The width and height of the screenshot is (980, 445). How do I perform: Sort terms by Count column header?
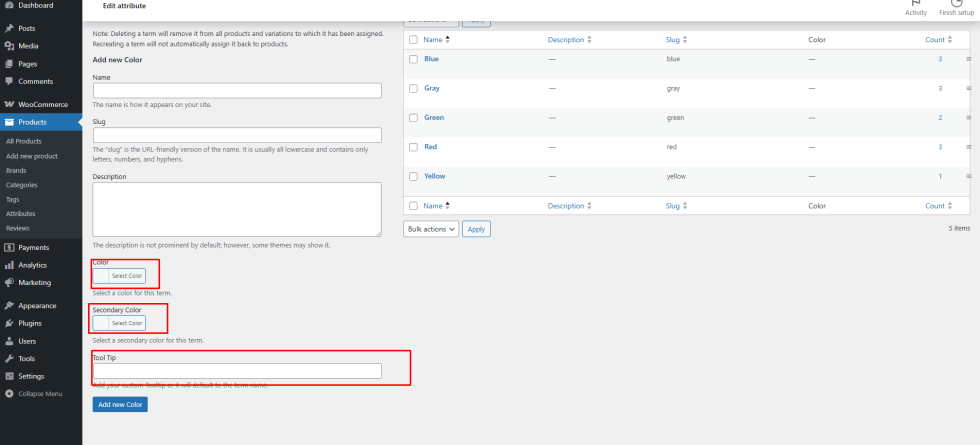coord(935,39)
